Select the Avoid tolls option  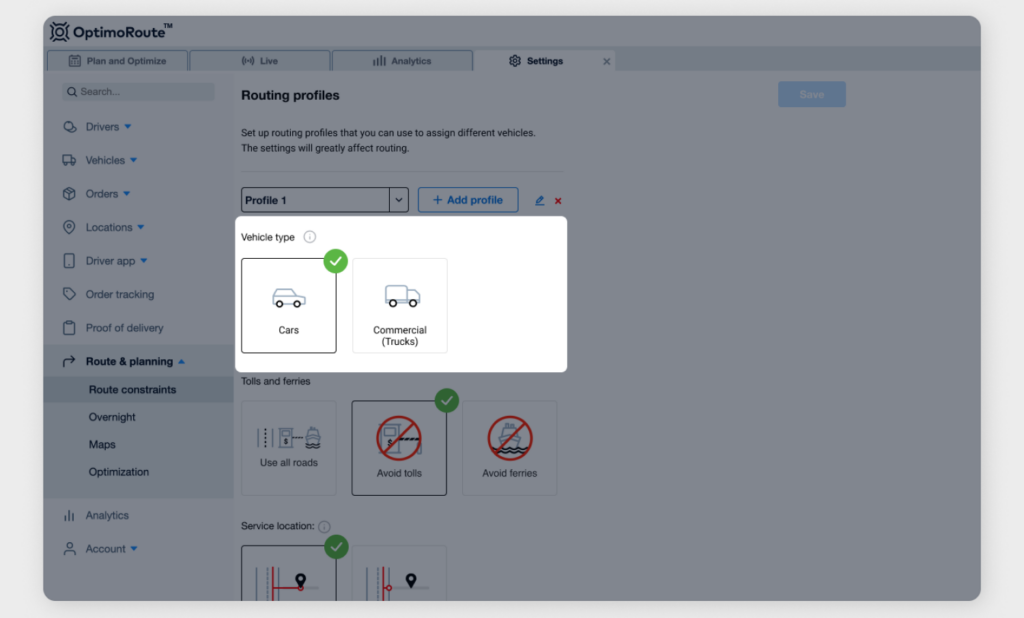tap(399, 448)
